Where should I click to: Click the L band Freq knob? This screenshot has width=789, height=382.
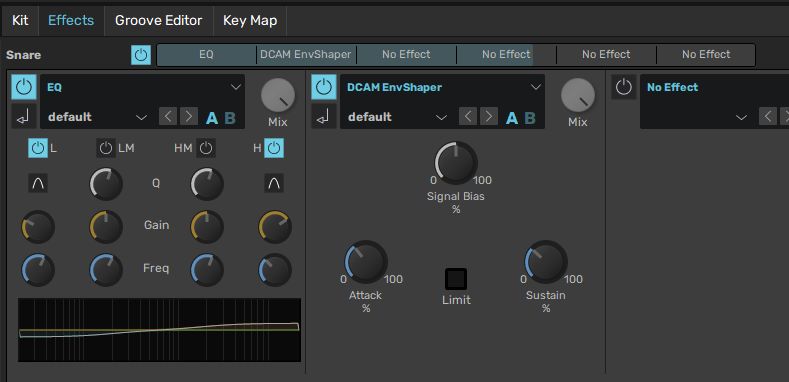click(38, 270)
